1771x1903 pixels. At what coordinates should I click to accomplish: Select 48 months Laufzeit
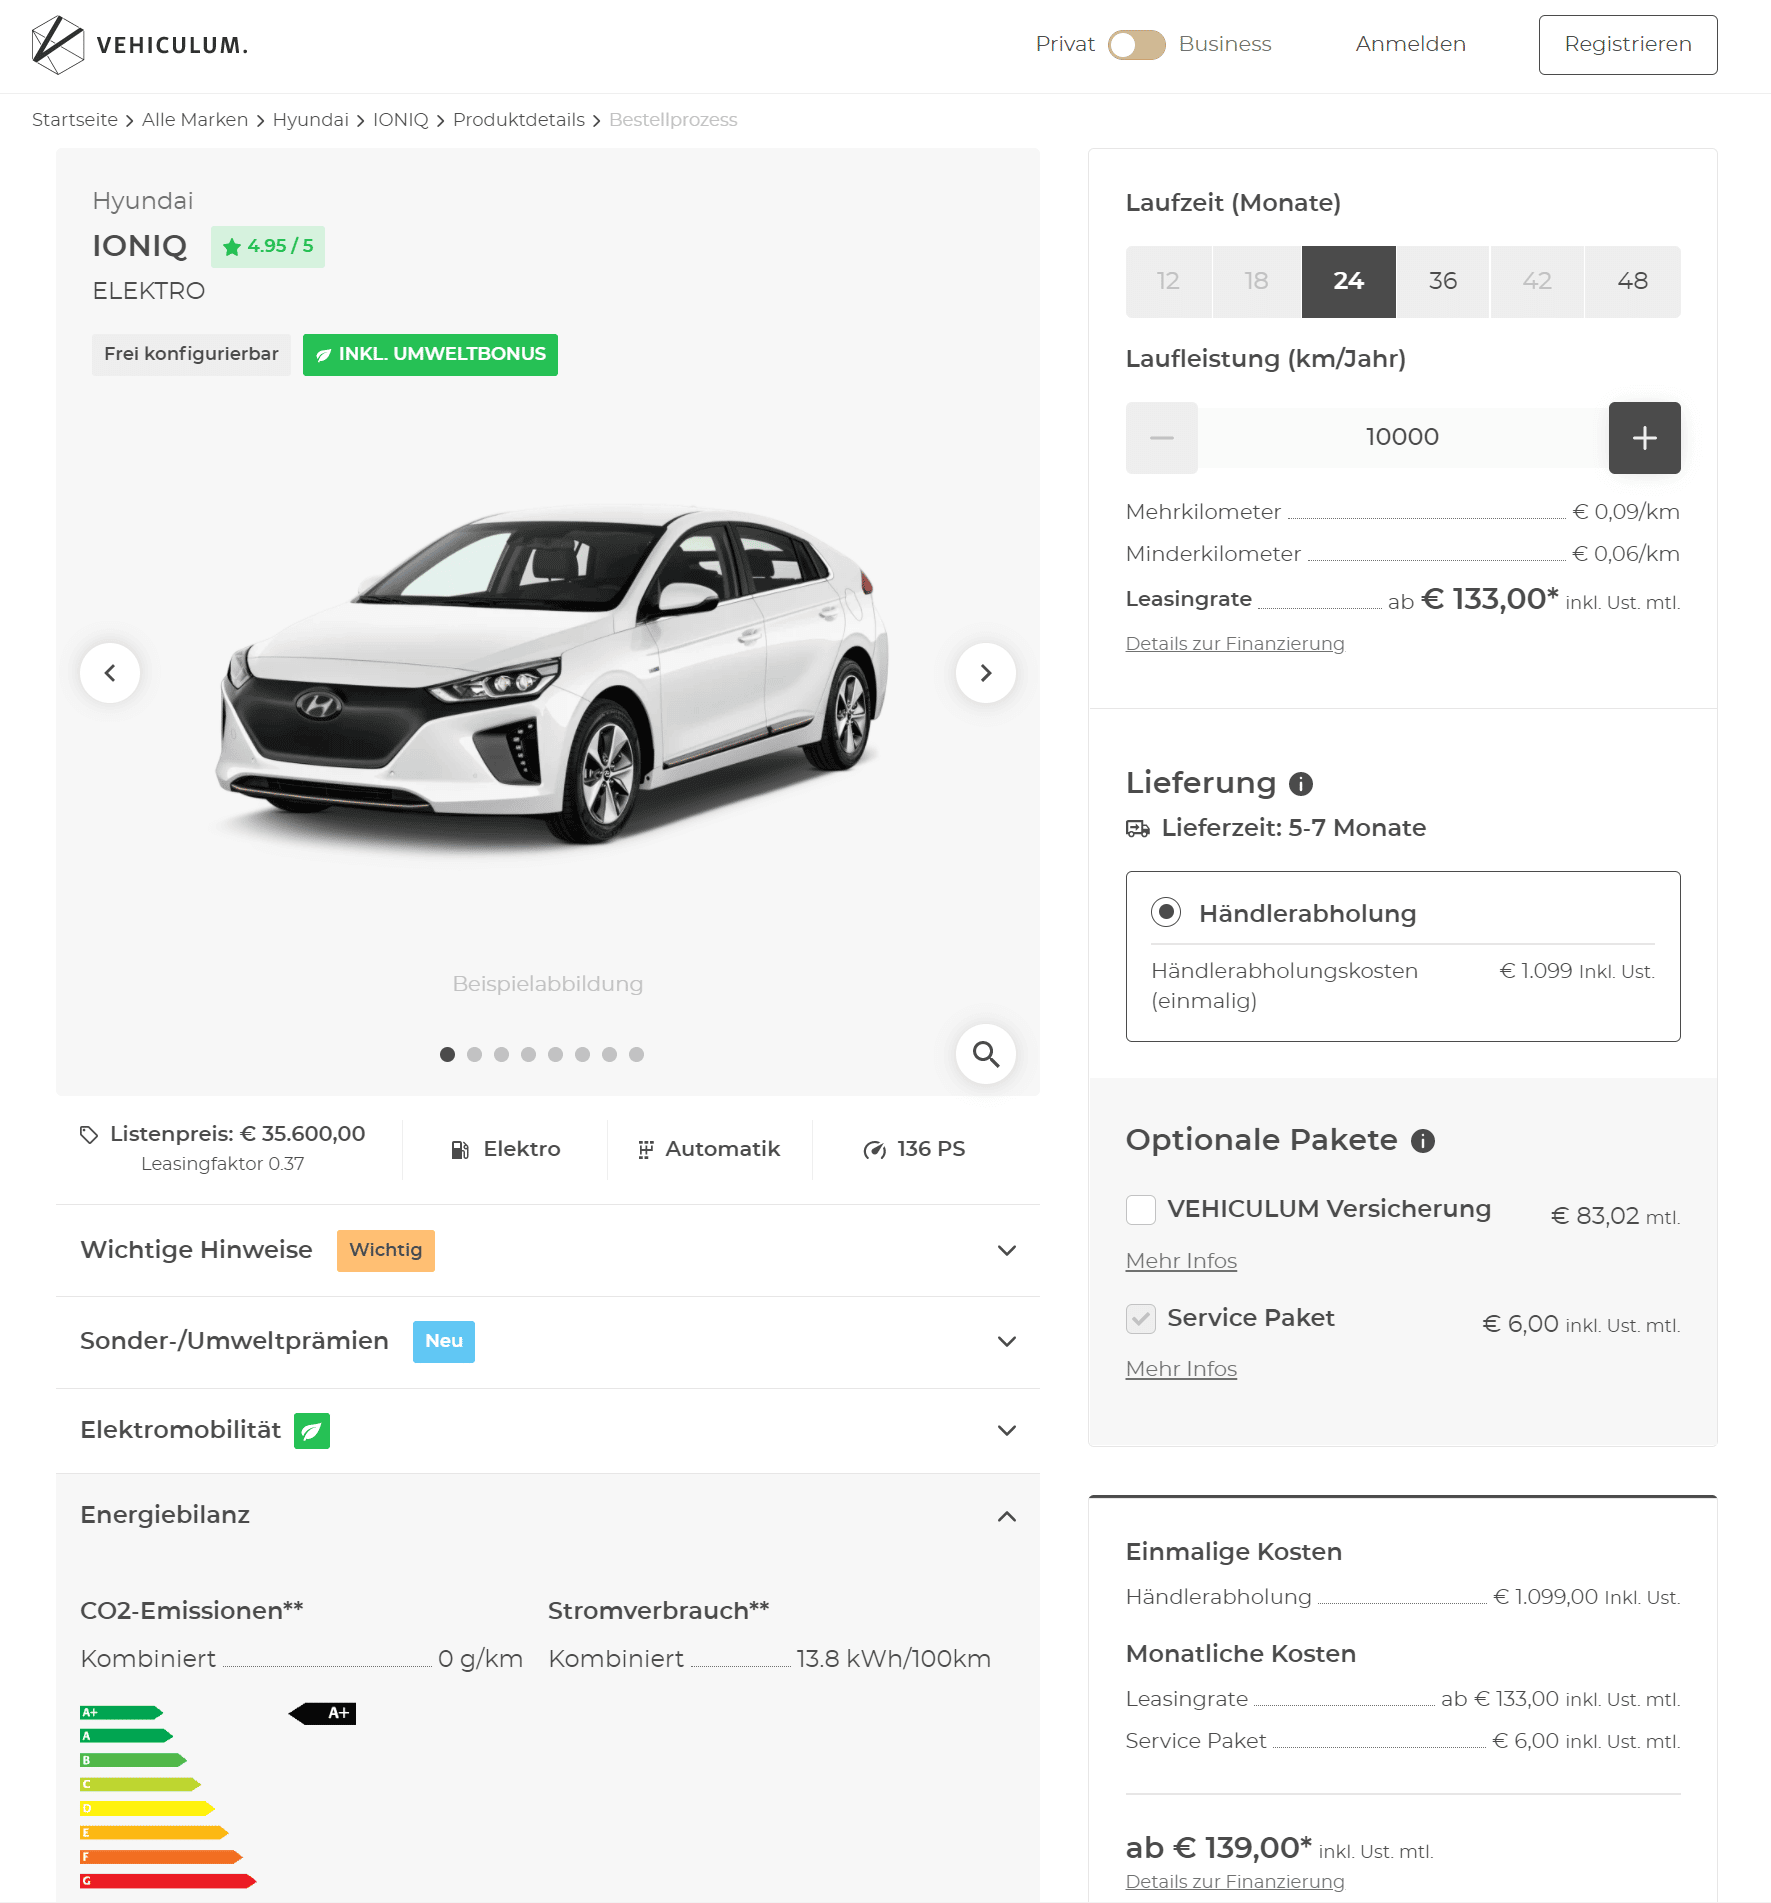pos(1632,282)
